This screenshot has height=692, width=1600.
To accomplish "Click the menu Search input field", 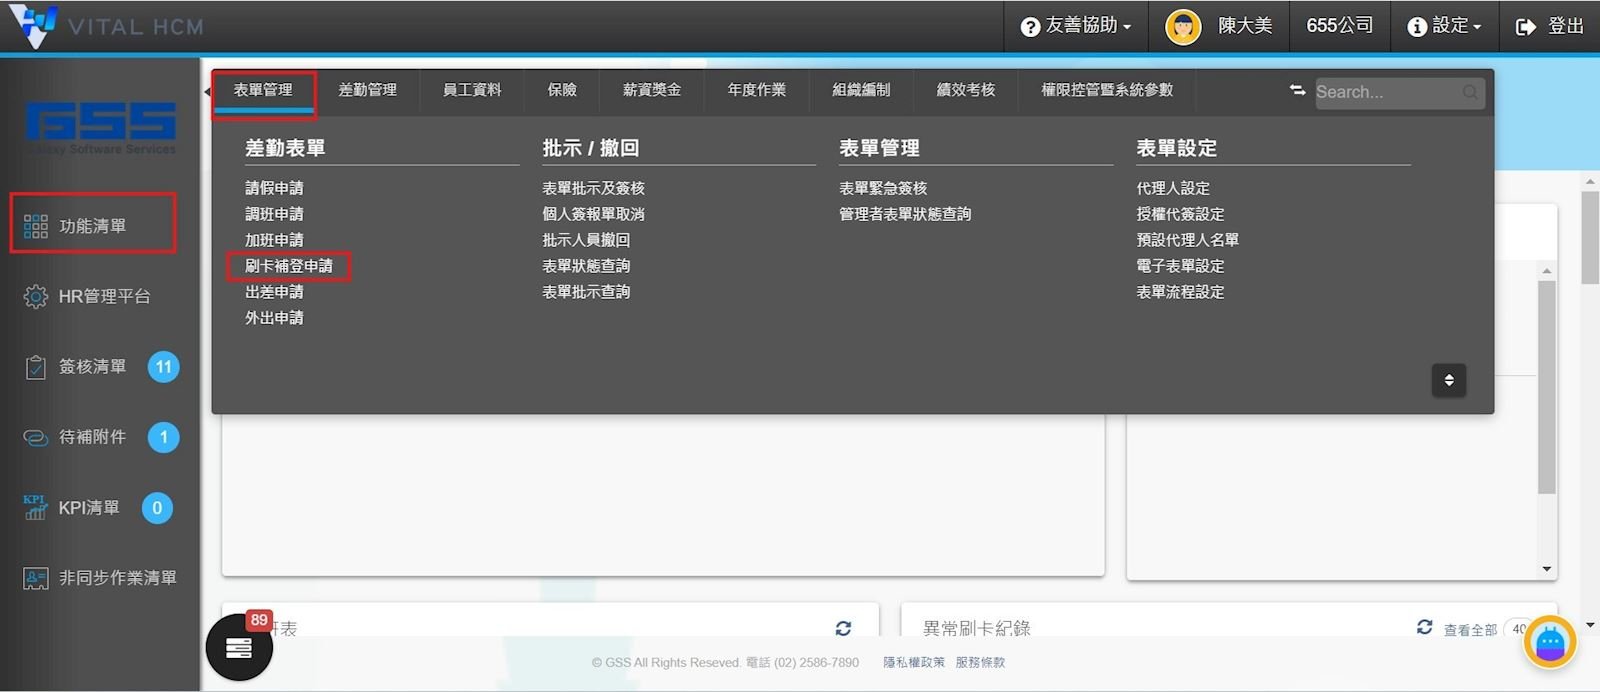I will (x=1388, y=92).
